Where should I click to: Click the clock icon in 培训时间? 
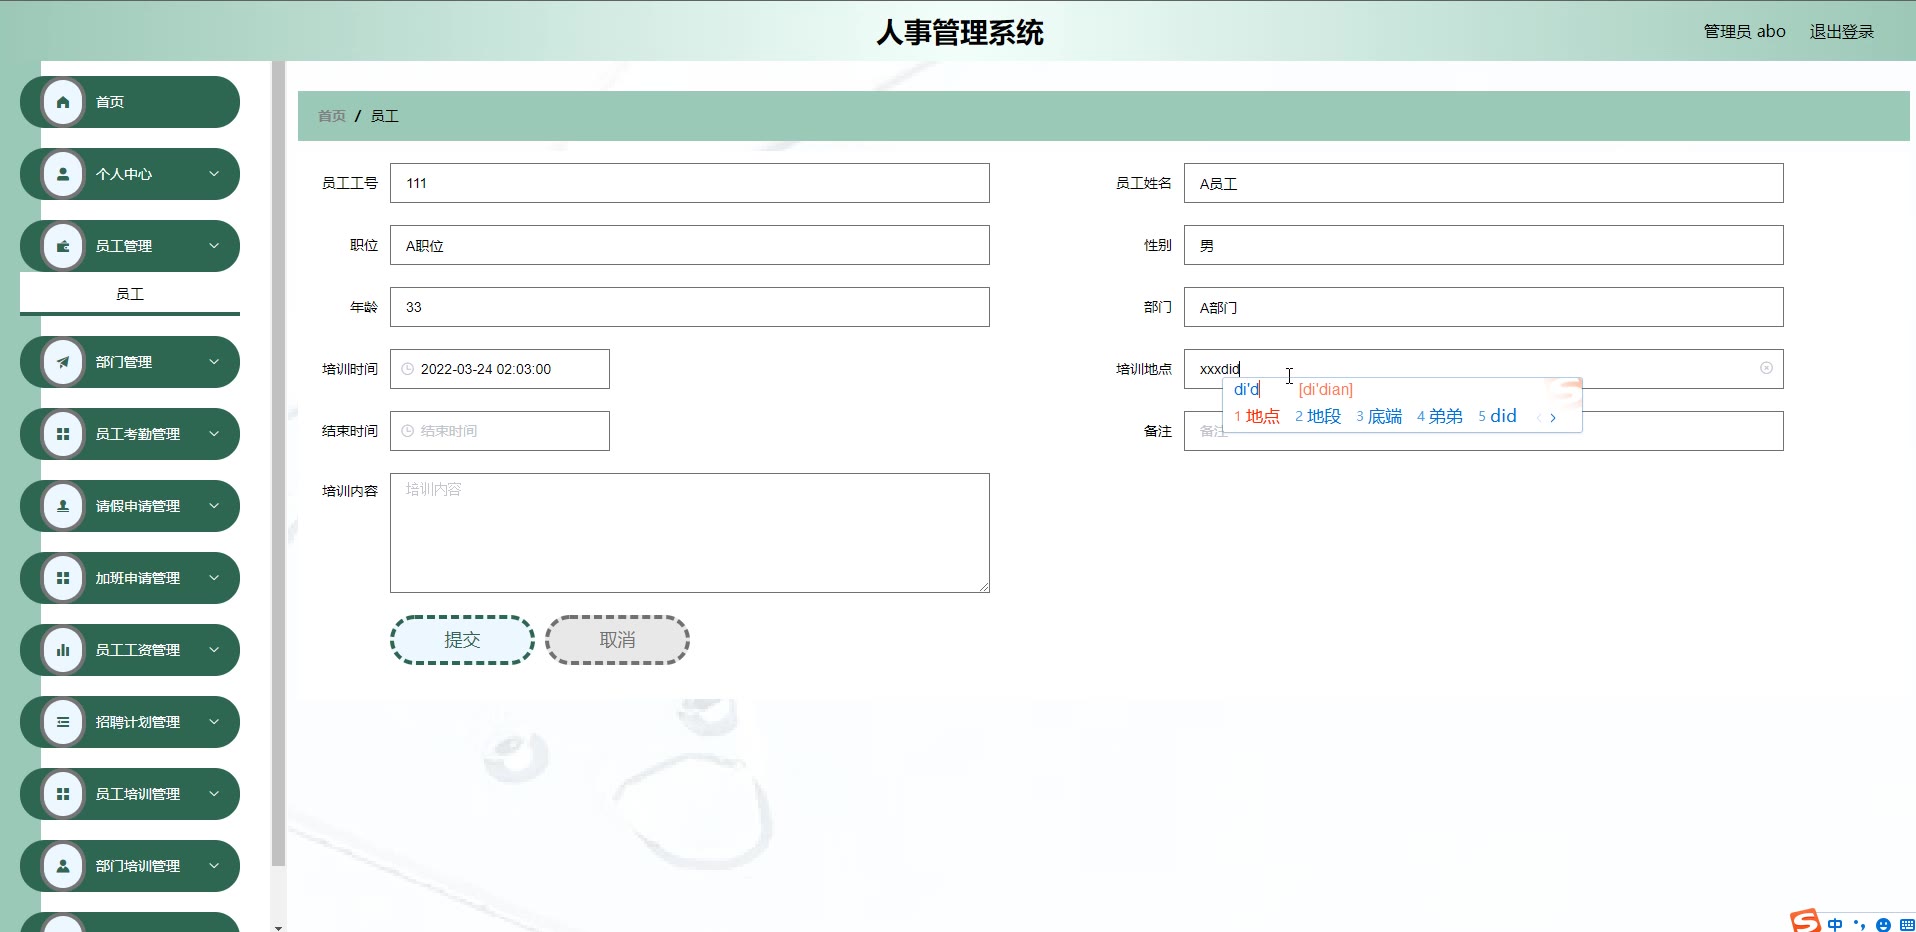[x=407, y=369]
